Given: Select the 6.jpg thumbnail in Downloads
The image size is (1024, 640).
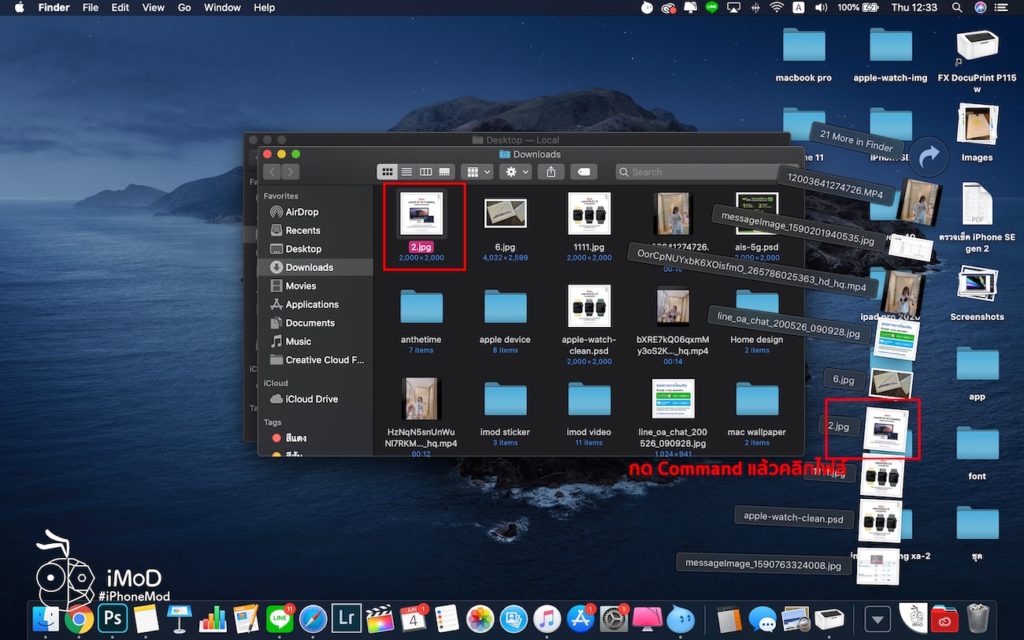Looking at the screenshot, I should point(505,214).
